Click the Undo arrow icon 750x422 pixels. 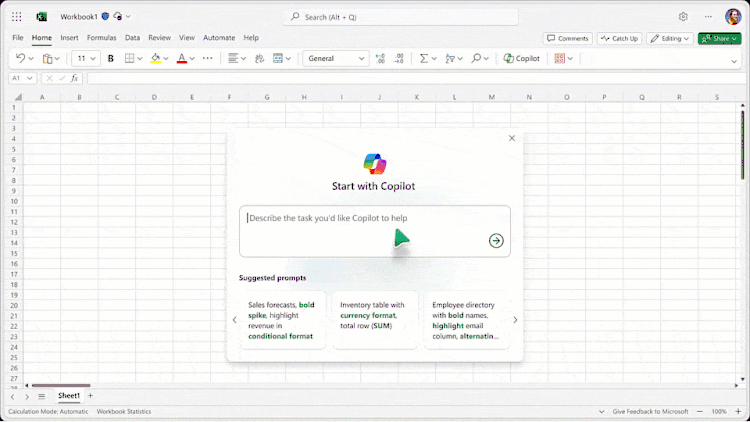[20, 58]
